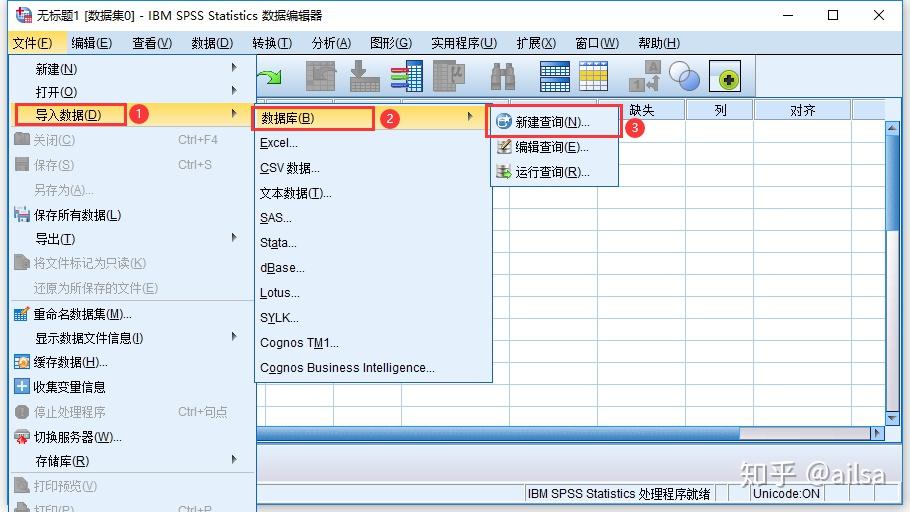Viewport: 910px width, 512px height.
Task: Select 新建查询(N)... menu entry
Action: 554,122
